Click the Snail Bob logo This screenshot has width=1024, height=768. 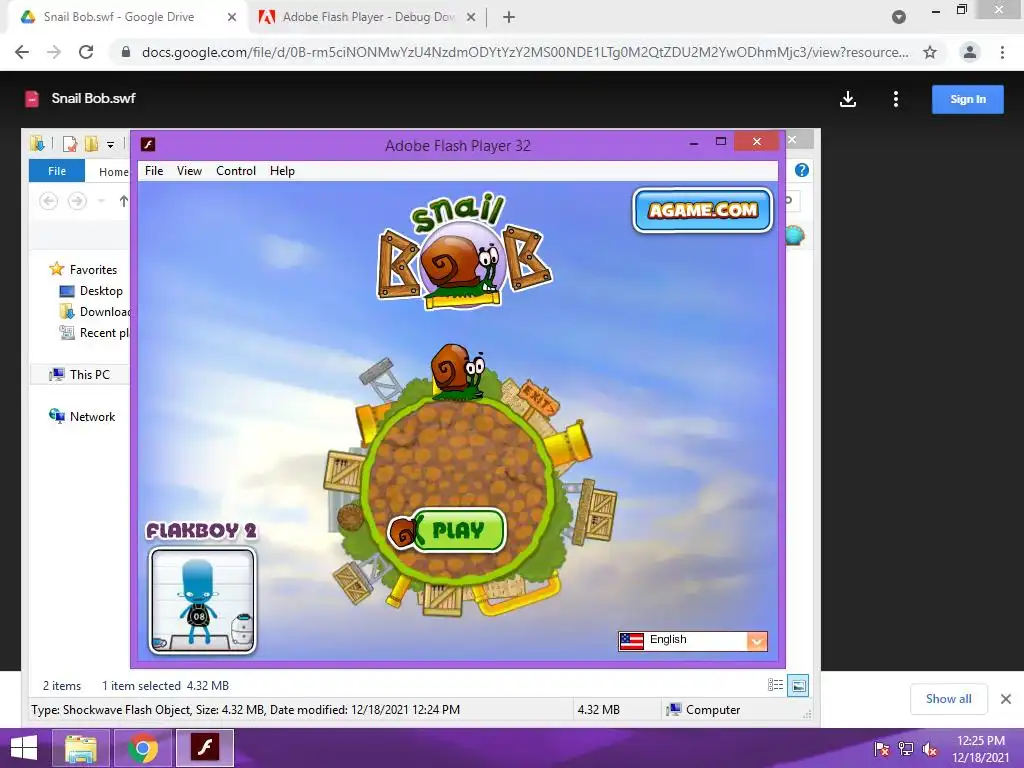[464, 251]
